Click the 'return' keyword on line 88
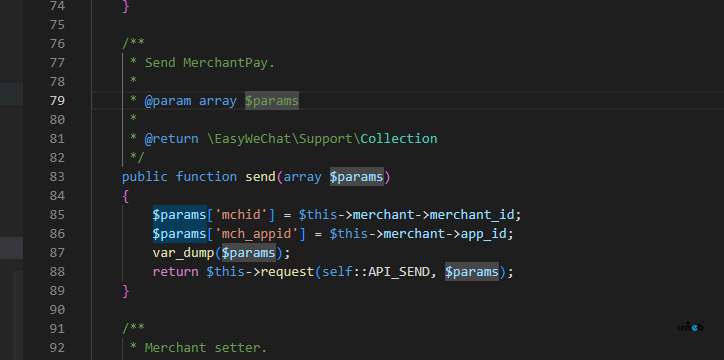 click(175, 271)
